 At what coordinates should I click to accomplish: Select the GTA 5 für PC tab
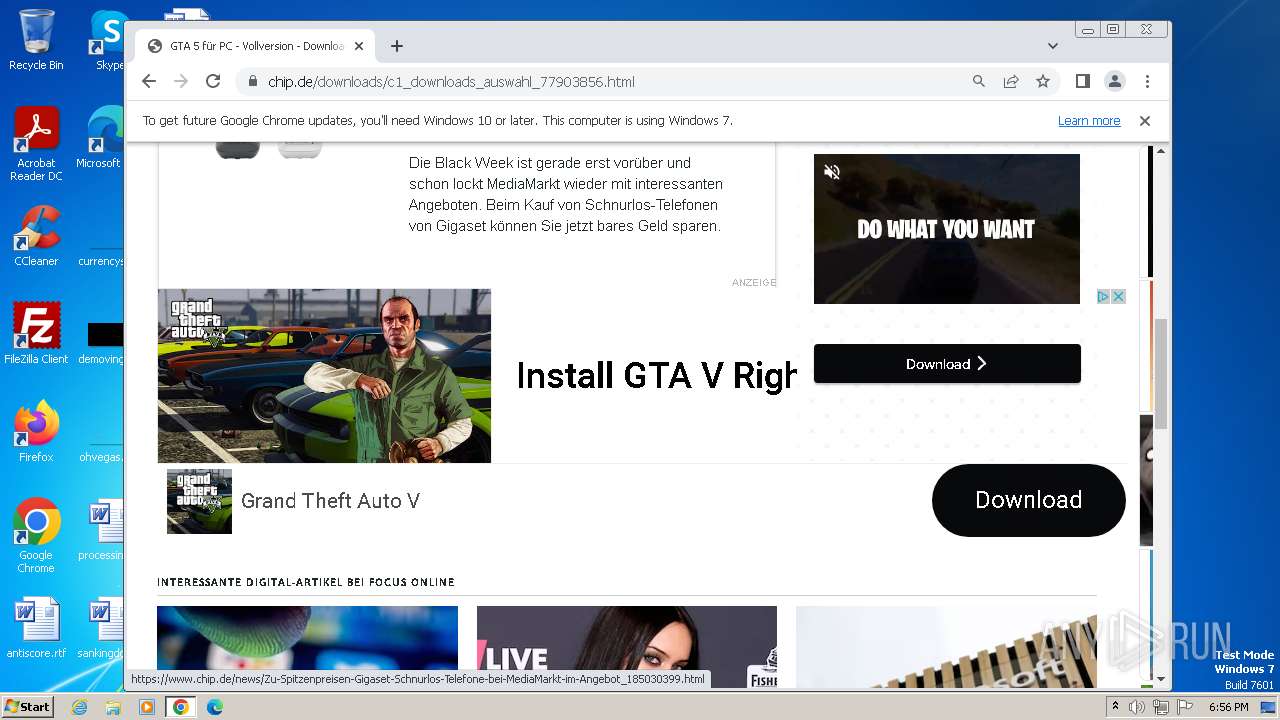point(255,46)
